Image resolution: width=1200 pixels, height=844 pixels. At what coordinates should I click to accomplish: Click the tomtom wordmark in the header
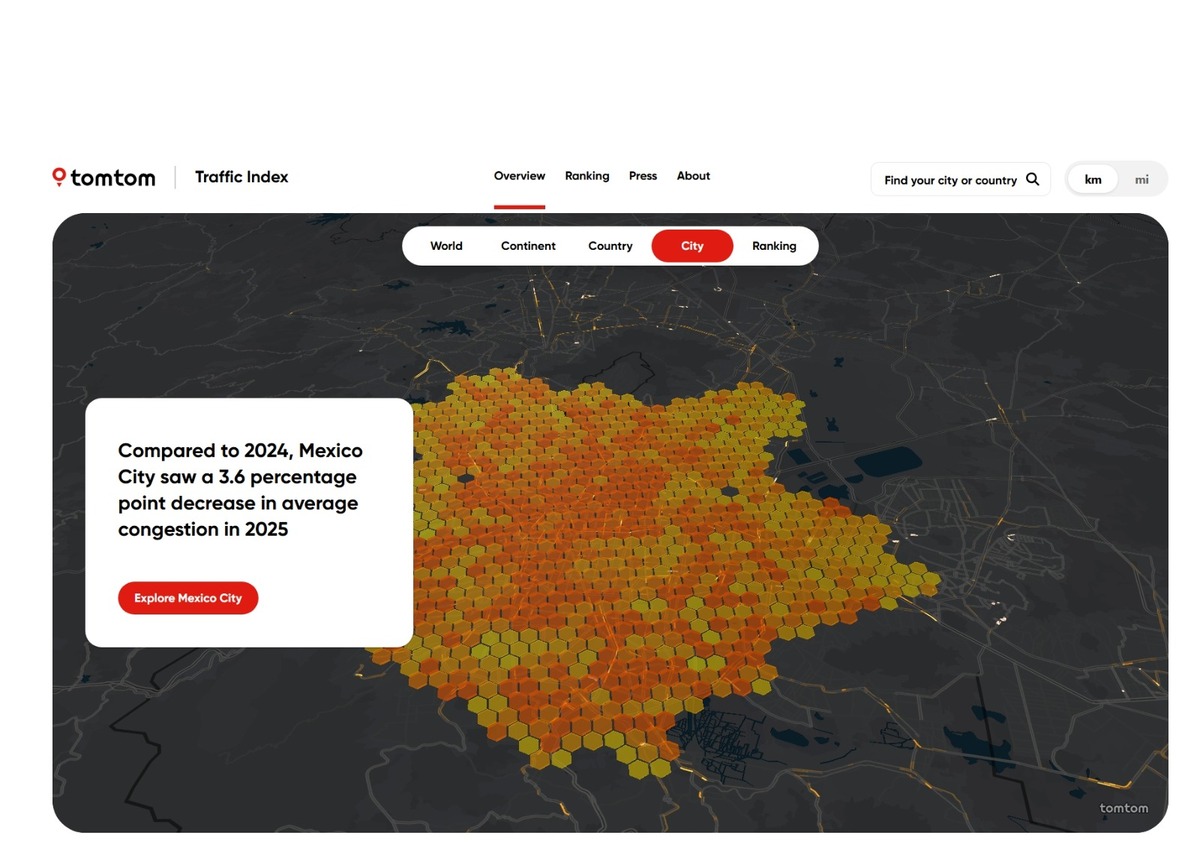click(113, 178)
